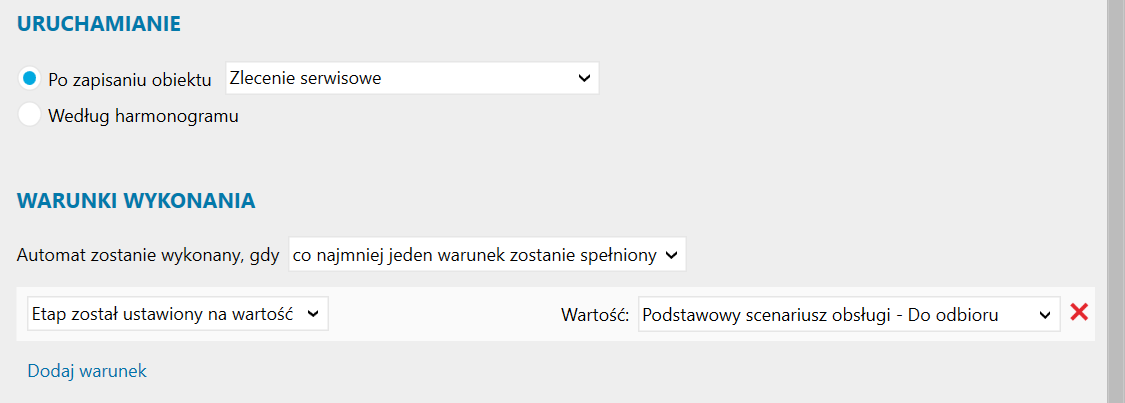1125x403 pixels.
Task: Select the 'Według harmonogramu' radio button
Action: click(30, 115)
